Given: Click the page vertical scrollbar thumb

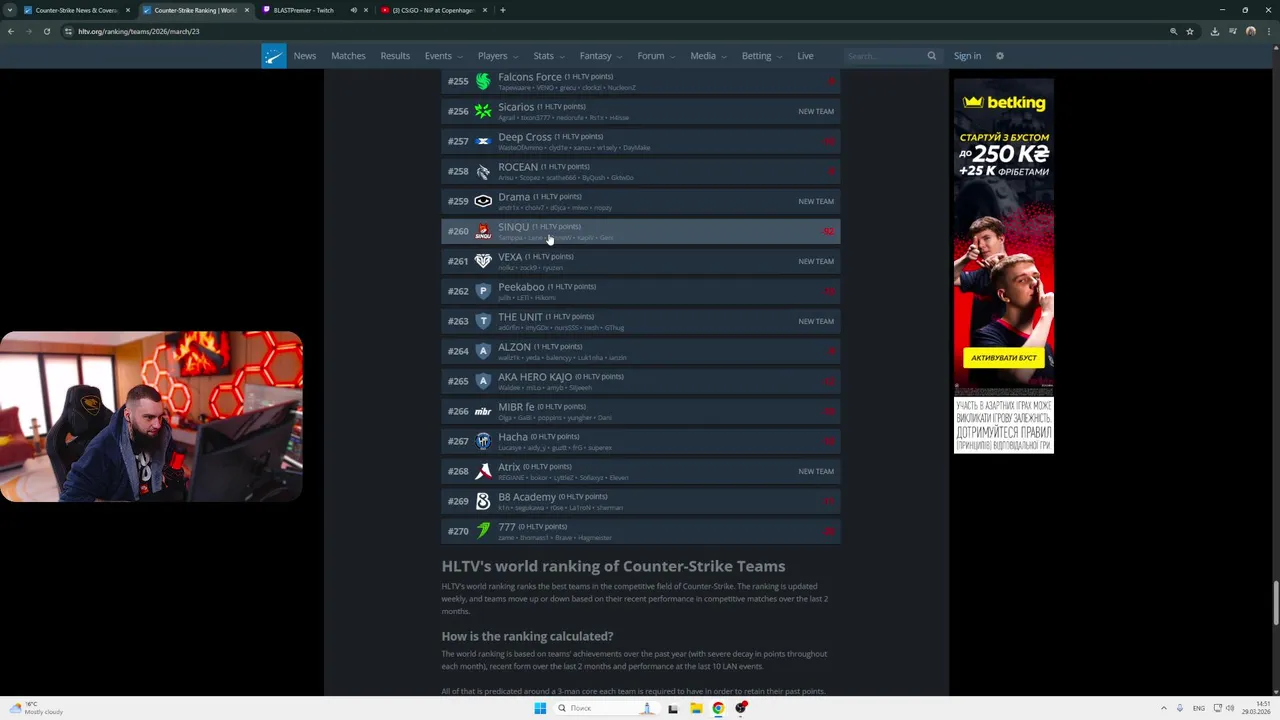Looking at the screenshot, I should 1275,602.
